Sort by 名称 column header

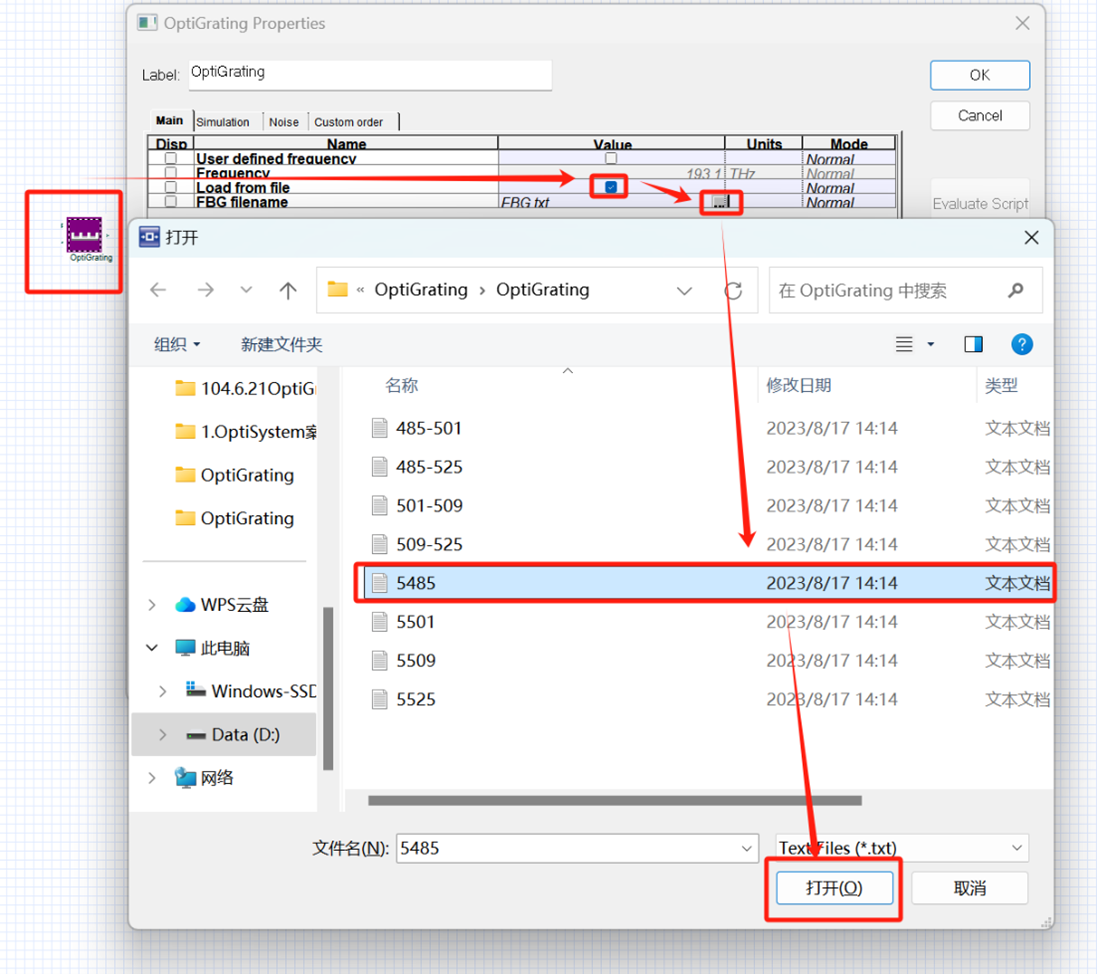pos(402,386)
